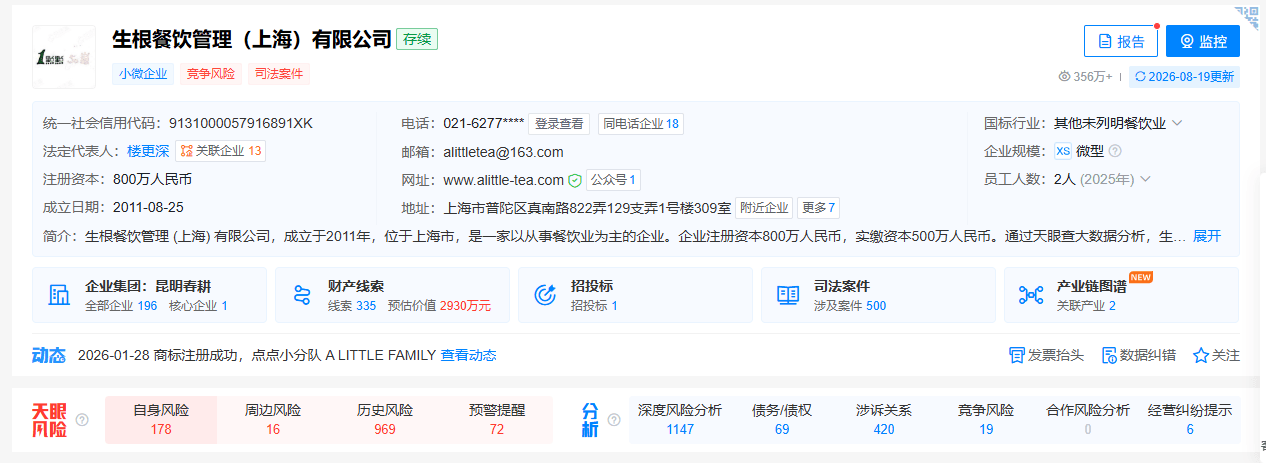Expand 更多 7 addresses

819,208
